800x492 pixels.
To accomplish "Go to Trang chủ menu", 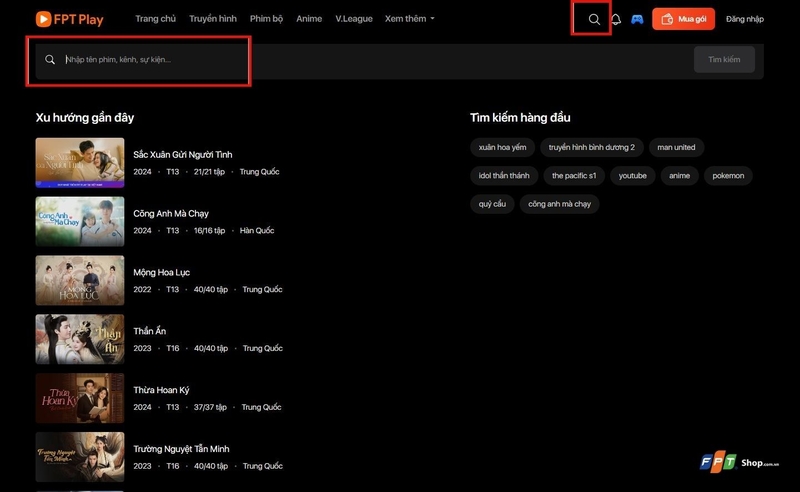I will coord(155,19).
